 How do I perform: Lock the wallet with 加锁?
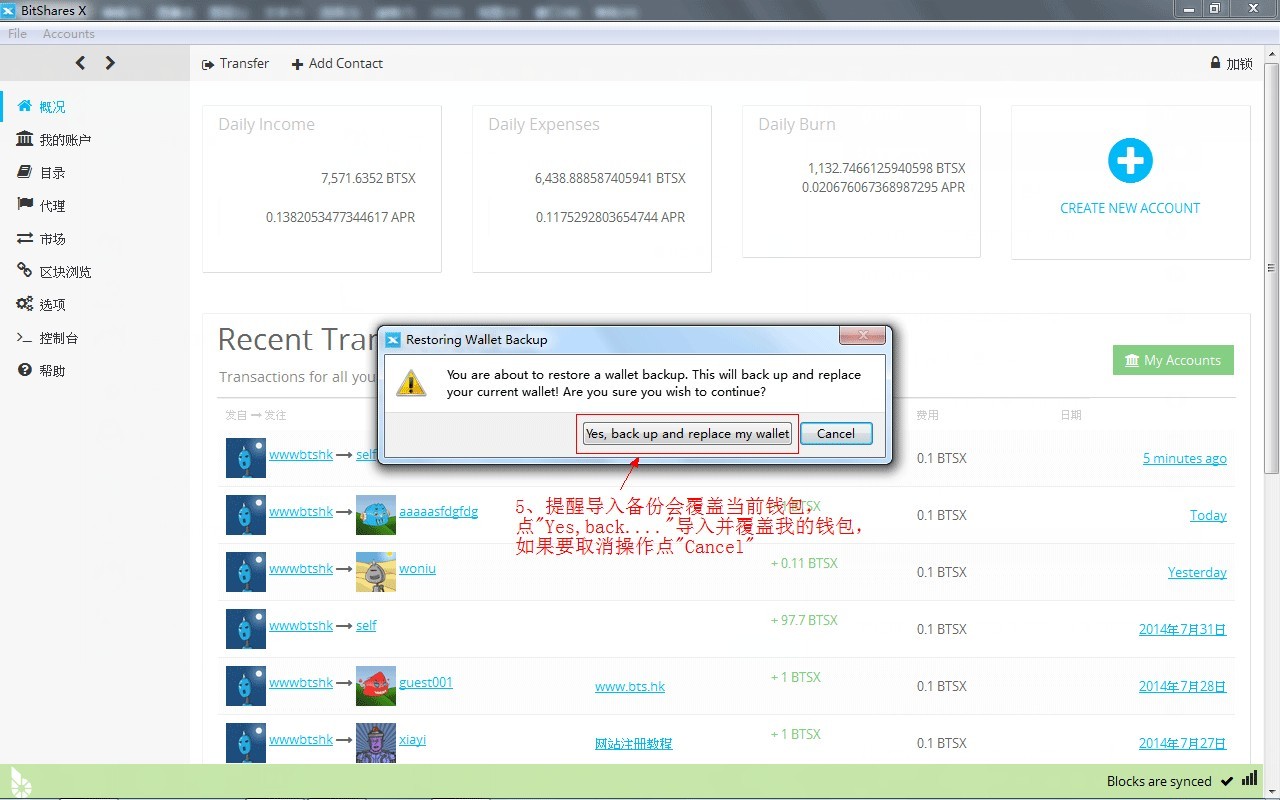tap(1231, 63)
